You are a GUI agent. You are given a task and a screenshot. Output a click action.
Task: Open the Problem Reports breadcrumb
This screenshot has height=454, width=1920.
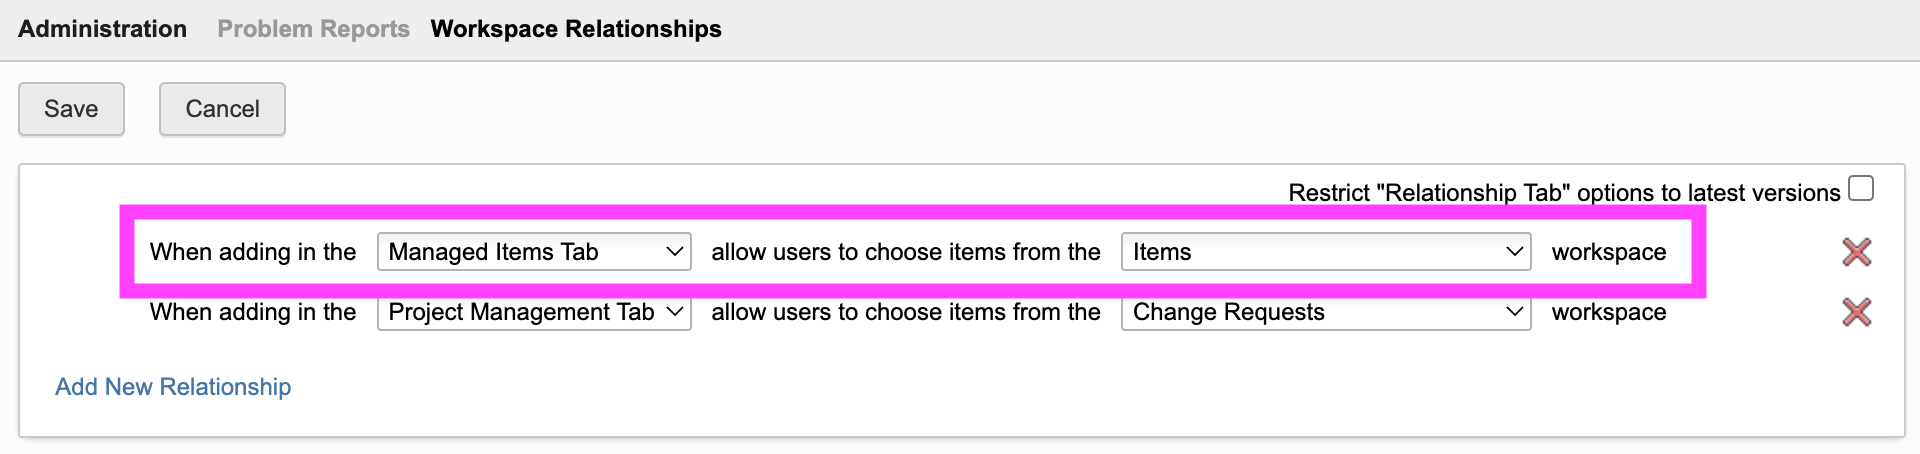click(x=313, y=29)
